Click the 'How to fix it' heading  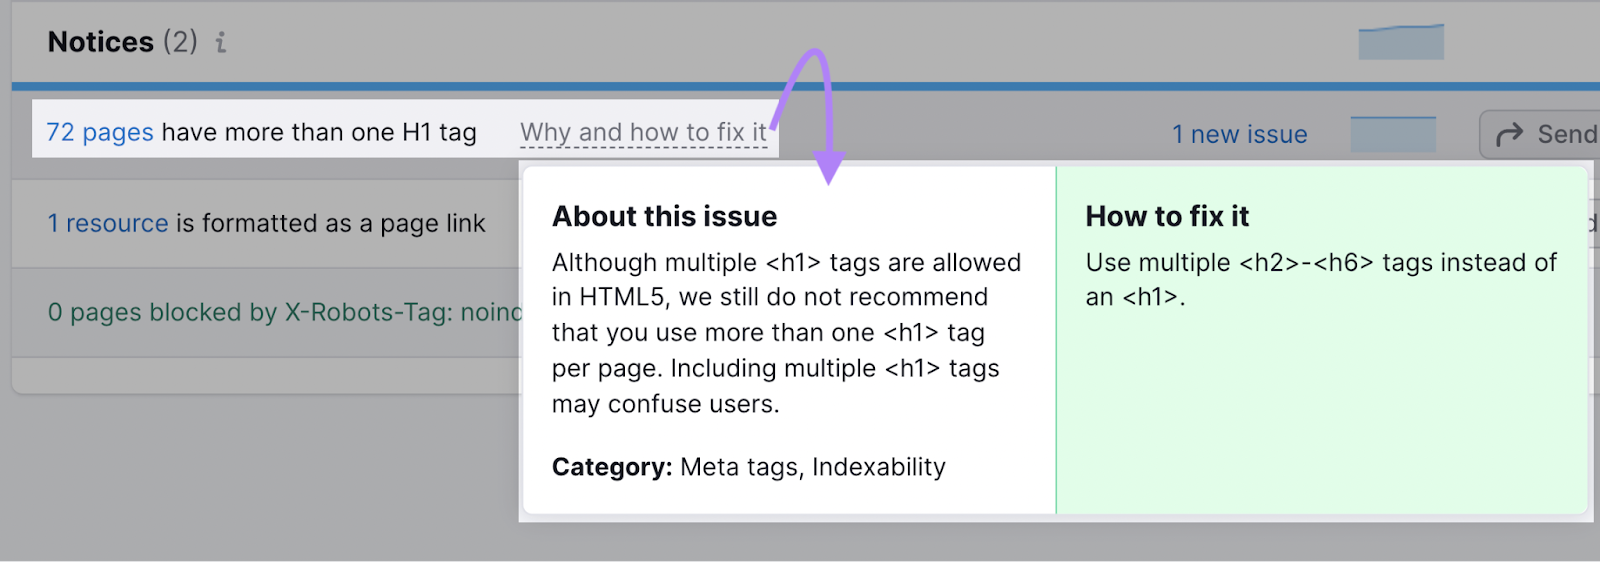(x=1167, y=216)
